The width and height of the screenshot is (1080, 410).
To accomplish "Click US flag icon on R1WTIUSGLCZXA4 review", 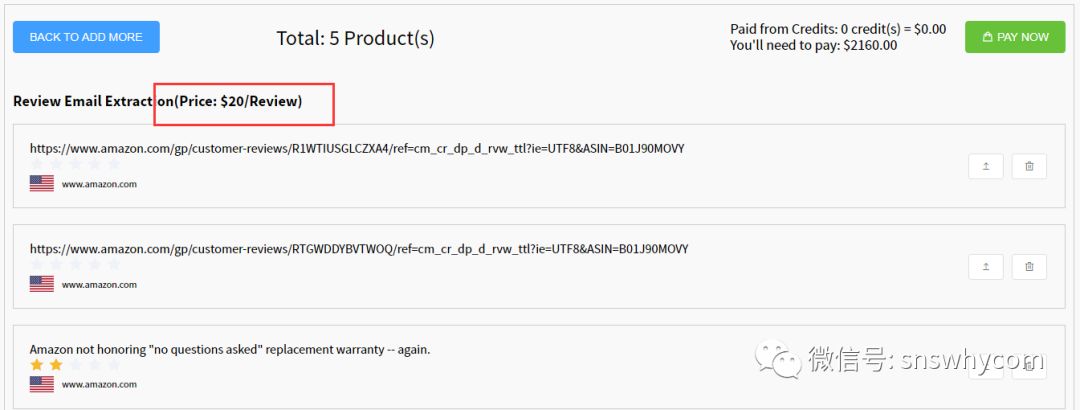I will pos(42,184).
